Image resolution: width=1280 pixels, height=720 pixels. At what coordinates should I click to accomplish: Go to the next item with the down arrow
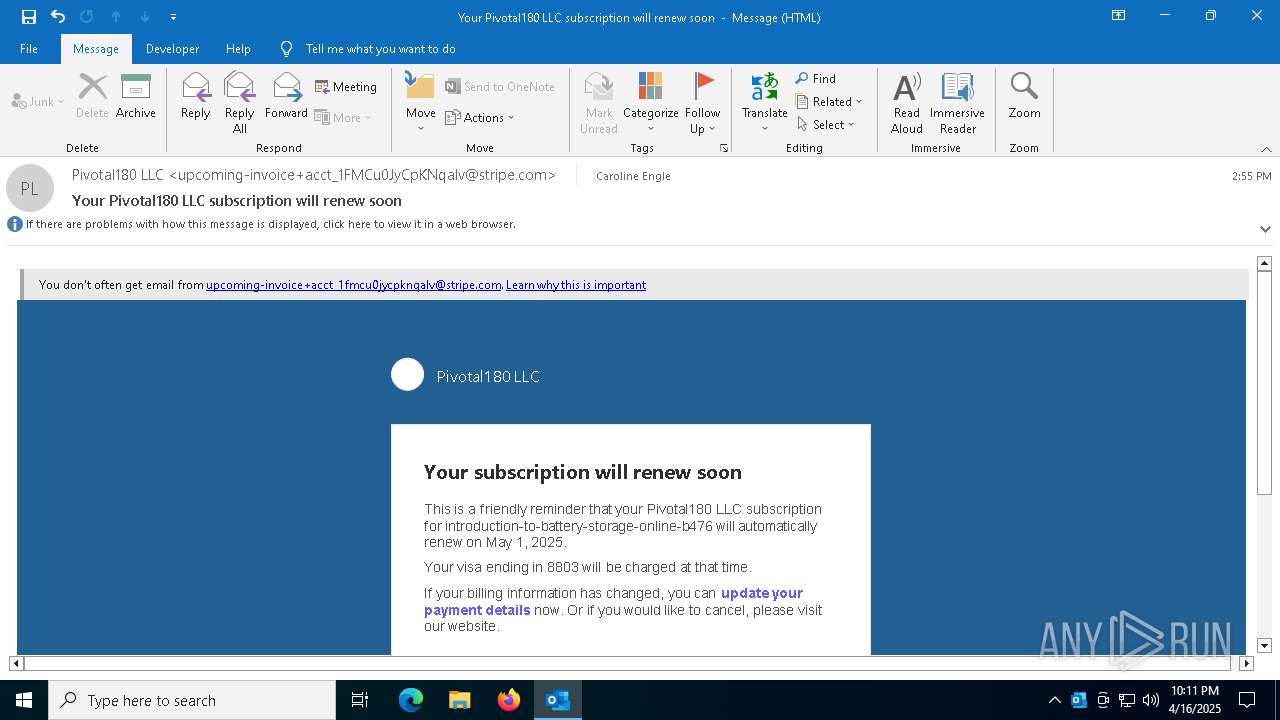tap(145, 17)
